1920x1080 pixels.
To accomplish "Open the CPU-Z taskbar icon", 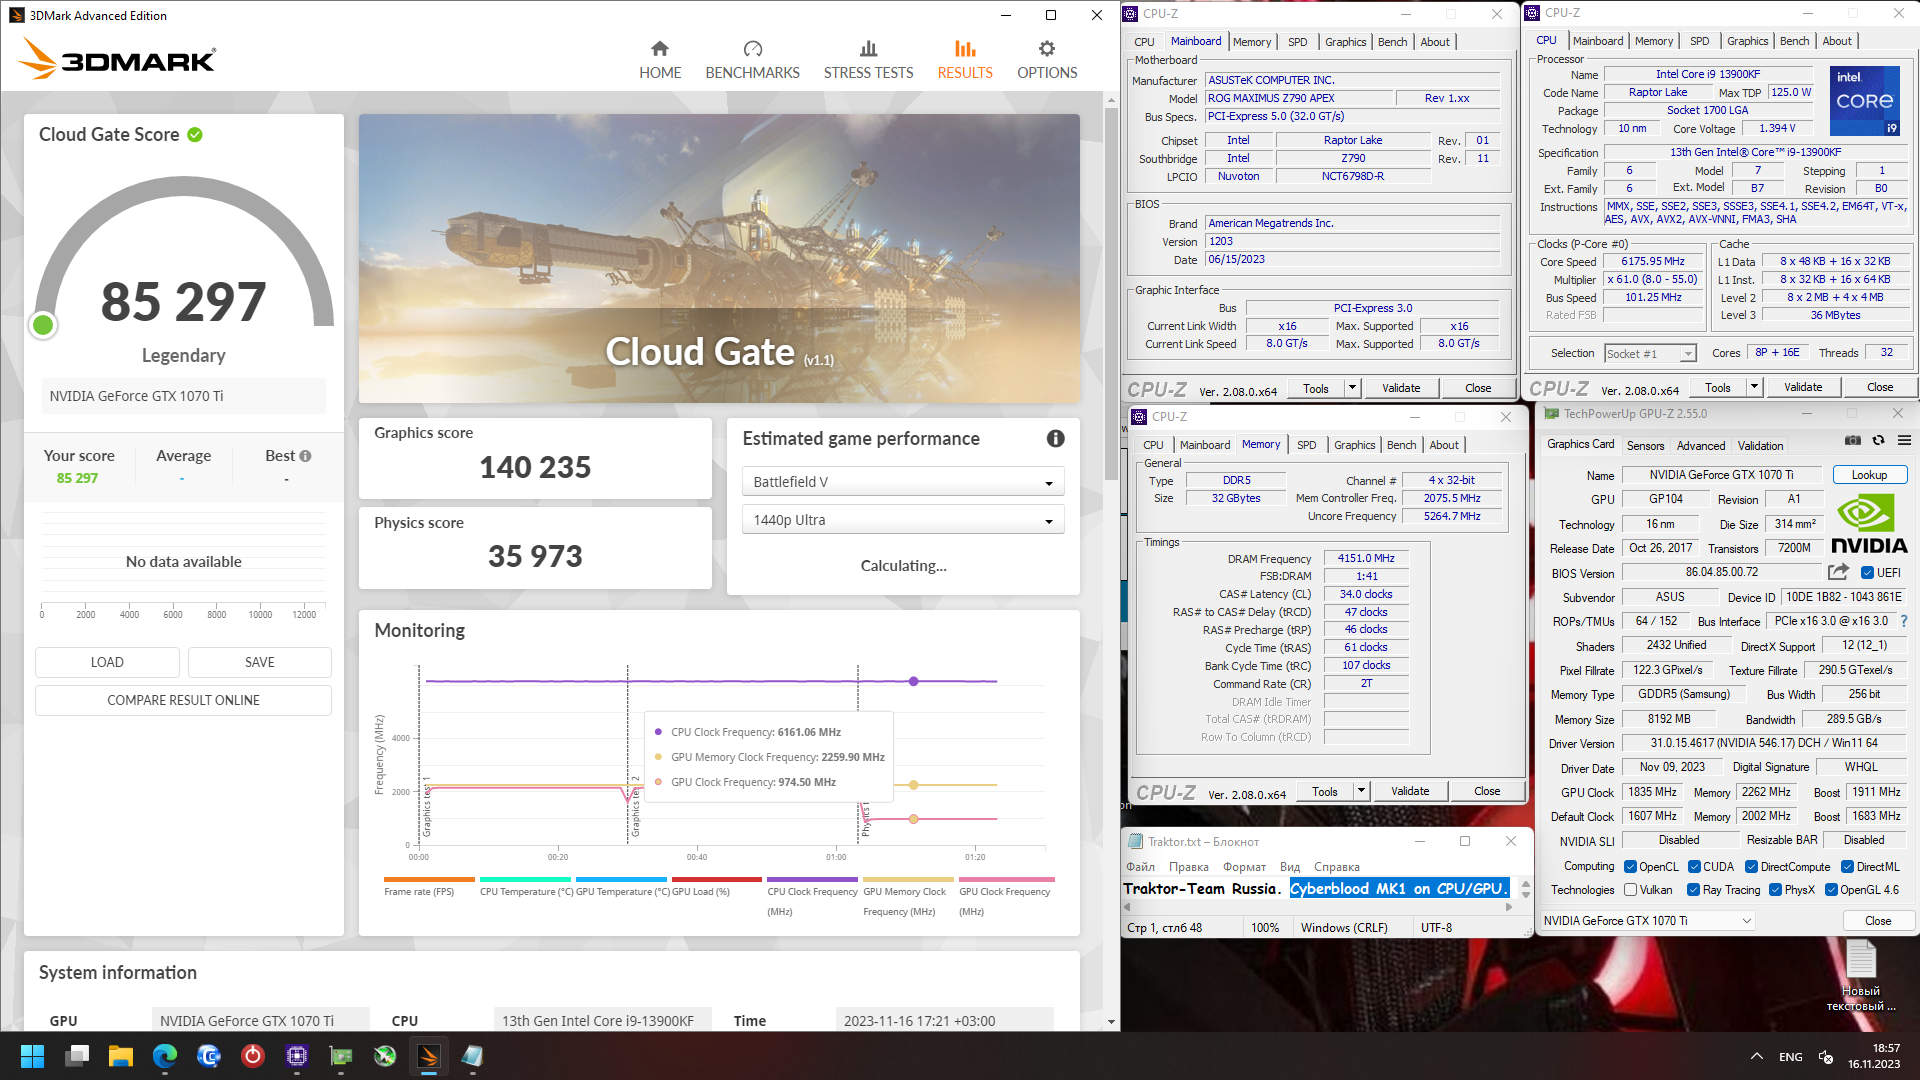I will tap(297, 1056).
